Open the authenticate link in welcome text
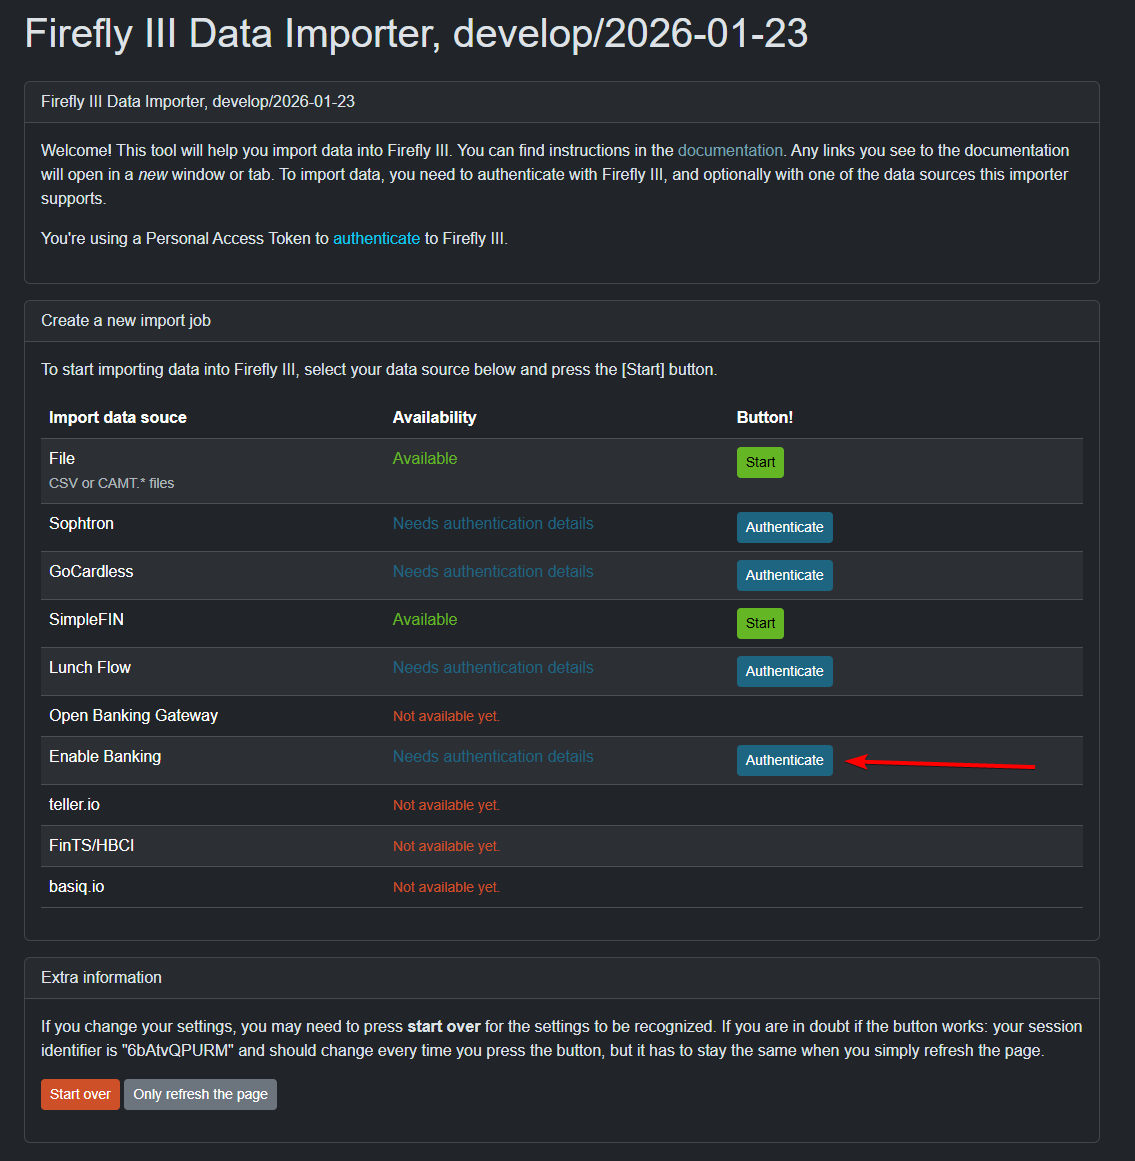This screenshot has width=1135, height=1161. pos(376,238)
